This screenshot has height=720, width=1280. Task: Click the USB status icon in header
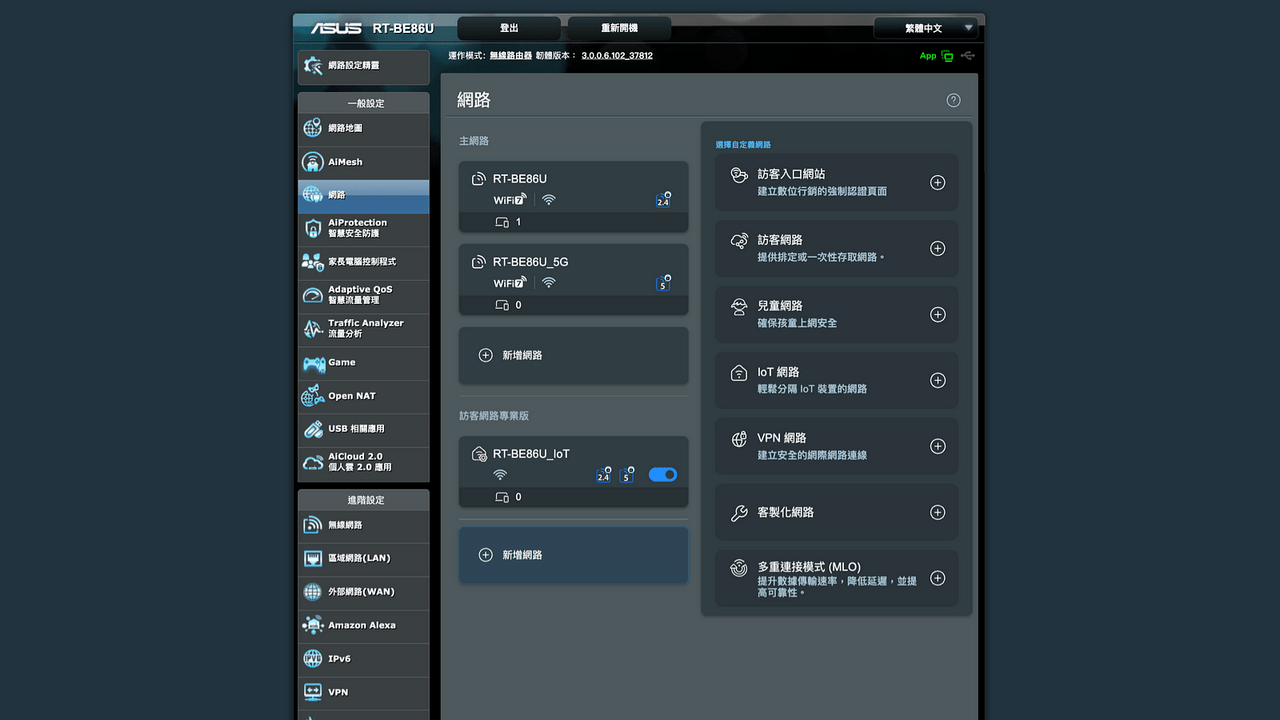[967, 56]
